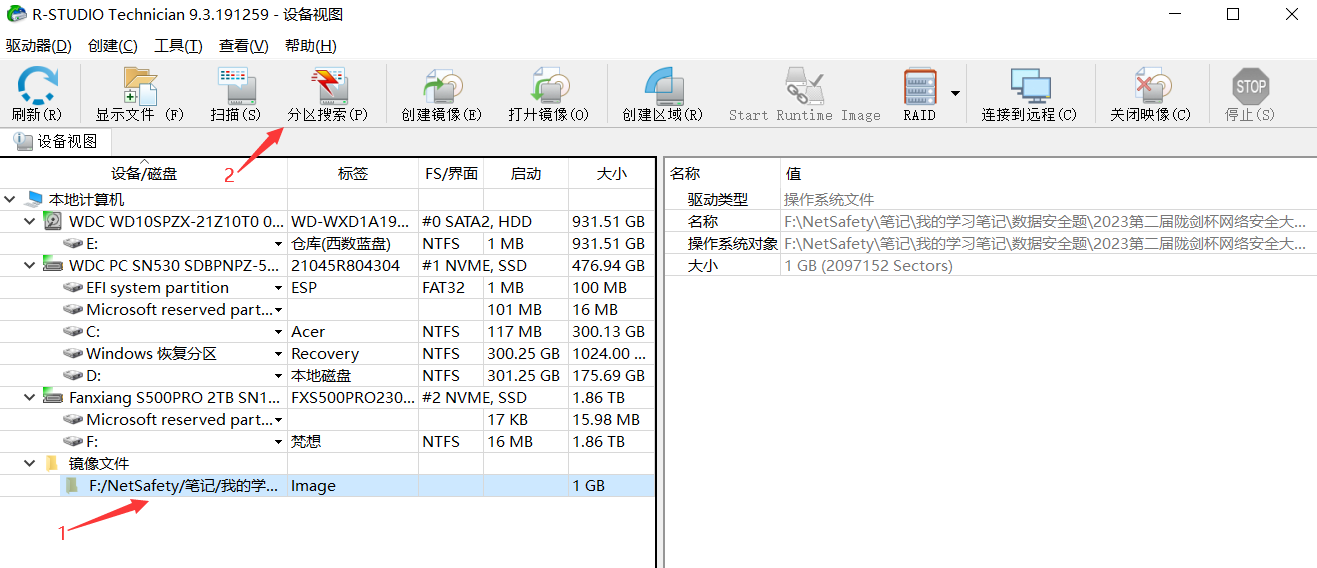Open the 查看(V) menu
Screen dimensions: 1317x568
pyautogui.click(x=244, y=46)
